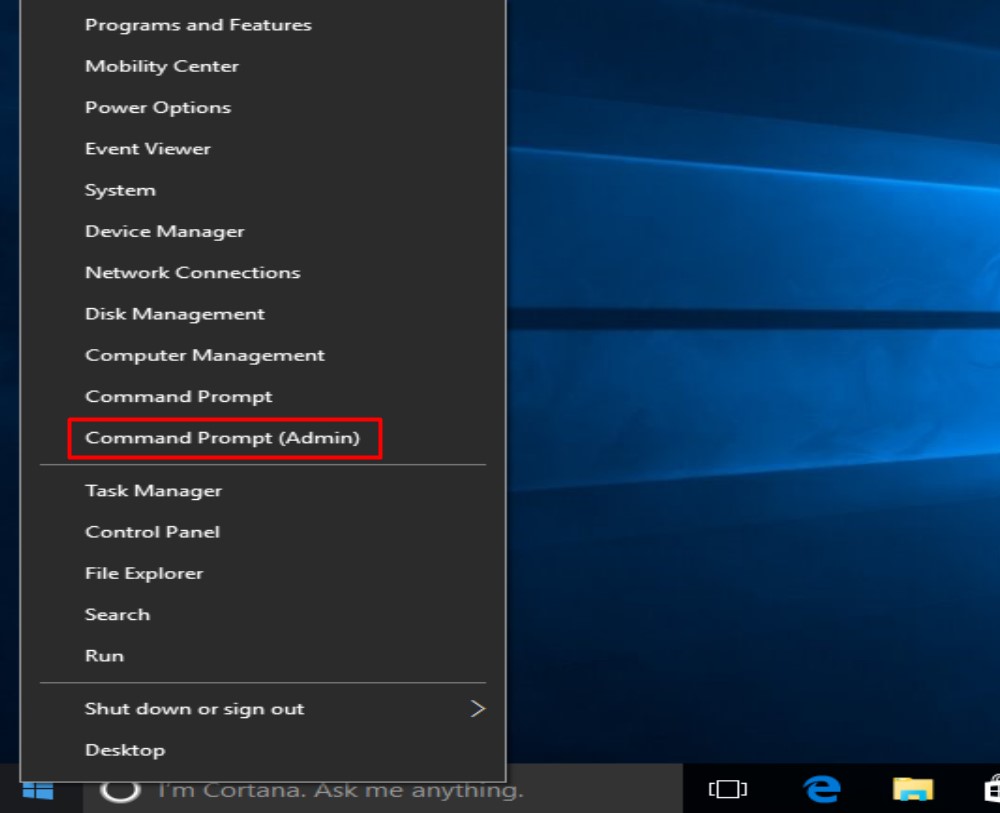
Task: Open Task View from the taskbar
Action: tap(728, 790)
